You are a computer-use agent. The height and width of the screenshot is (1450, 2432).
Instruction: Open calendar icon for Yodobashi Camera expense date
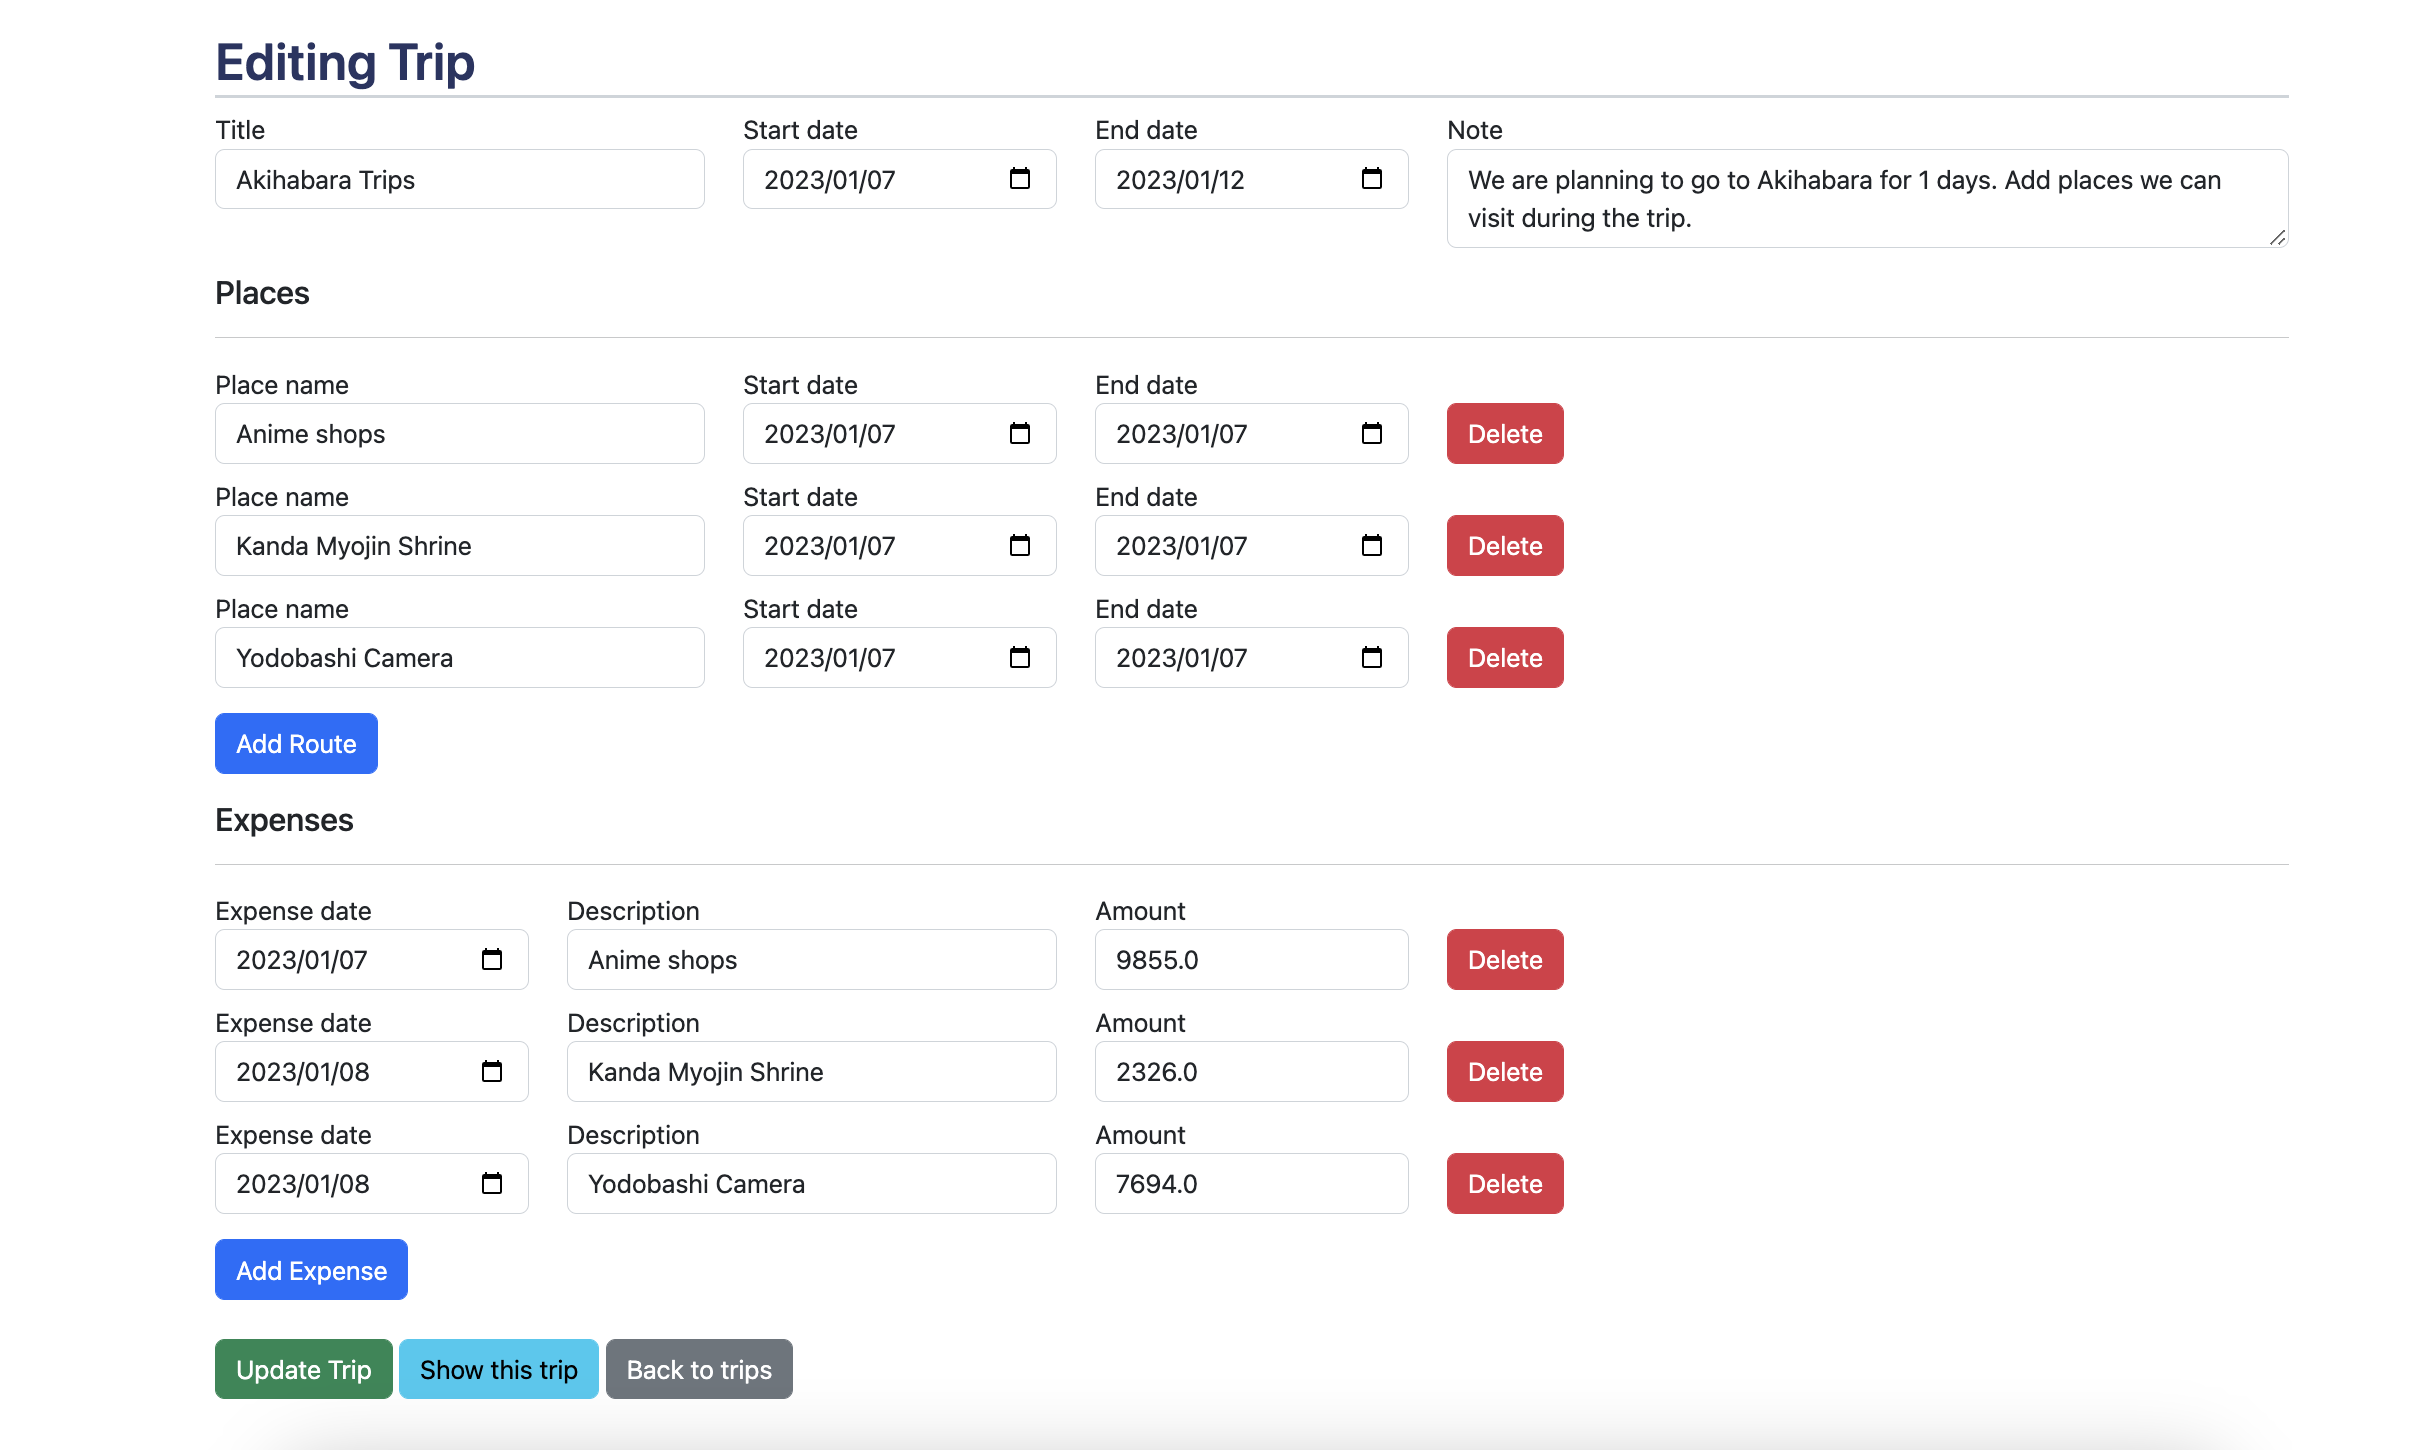coord(491,1184)
